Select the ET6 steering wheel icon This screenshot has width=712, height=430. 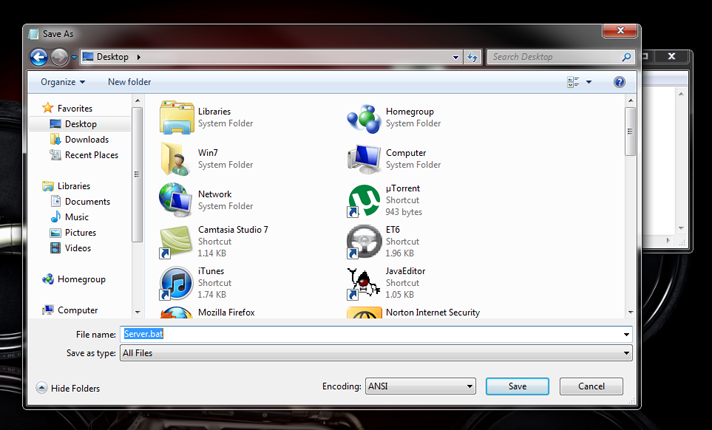click(x=364, y=242)
